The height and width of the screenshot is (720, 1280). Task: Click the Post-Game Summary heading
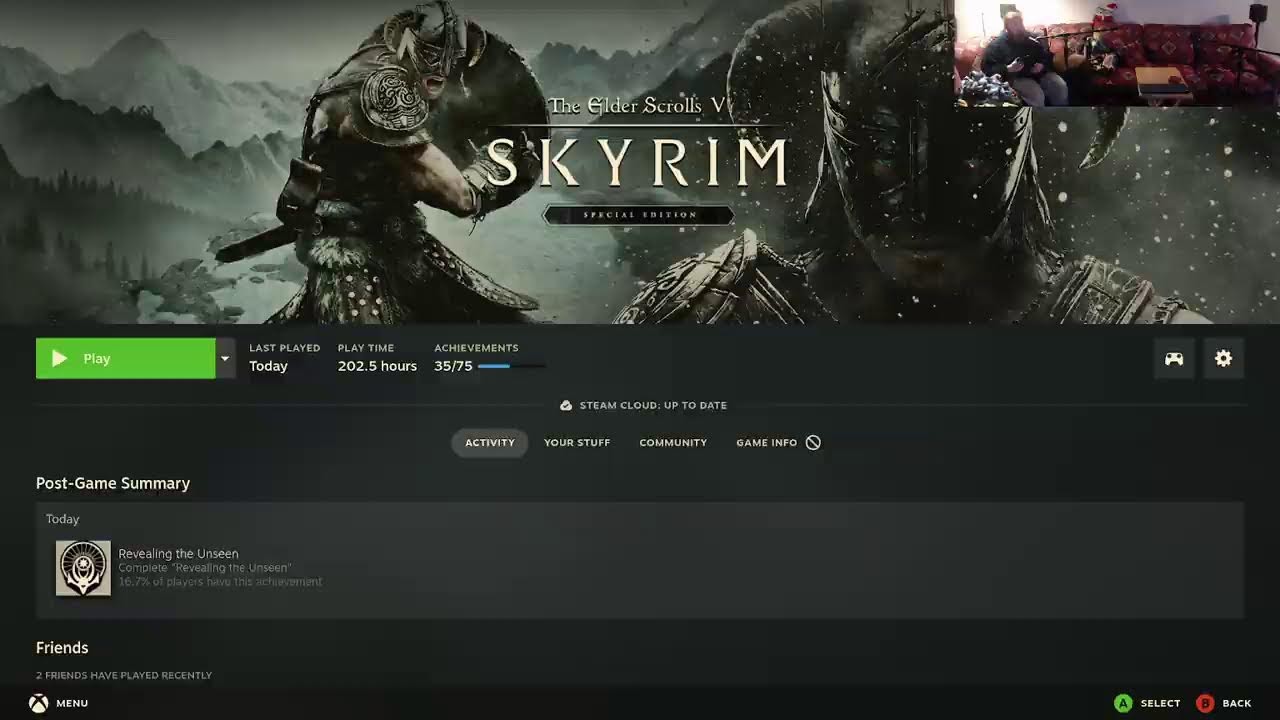coord(113,483)
